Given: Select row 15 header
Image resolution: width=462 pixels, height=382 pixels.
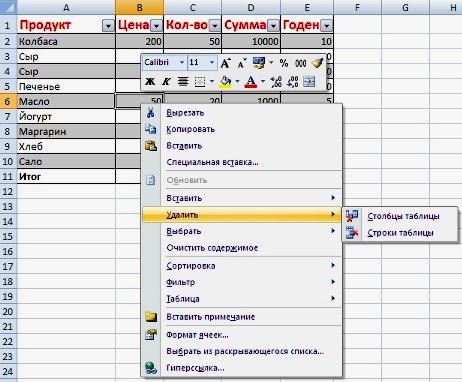Looking at the screenshot, I should (x=8, y=236).
